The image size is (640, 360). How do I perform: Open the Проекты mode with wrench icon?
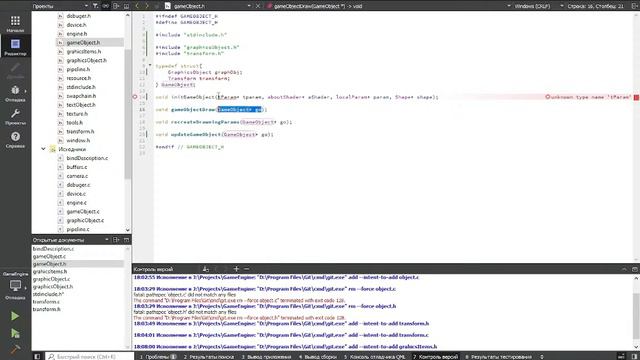(15, 116)
